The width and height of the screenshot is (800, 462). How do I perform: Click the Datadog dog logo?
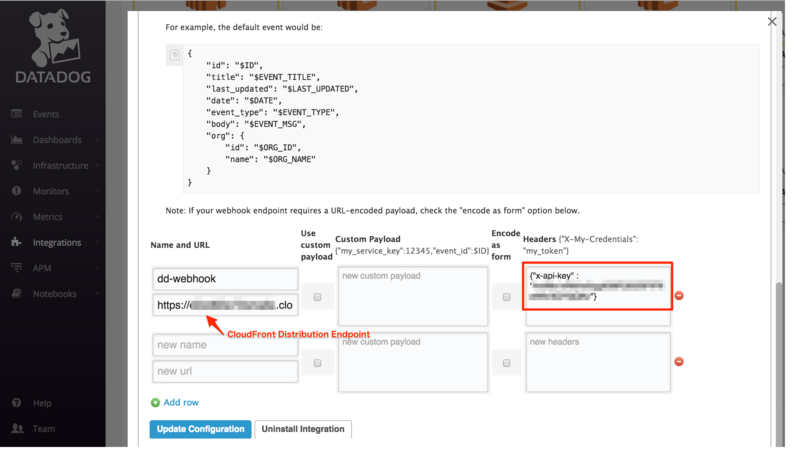tap(54, 38)
